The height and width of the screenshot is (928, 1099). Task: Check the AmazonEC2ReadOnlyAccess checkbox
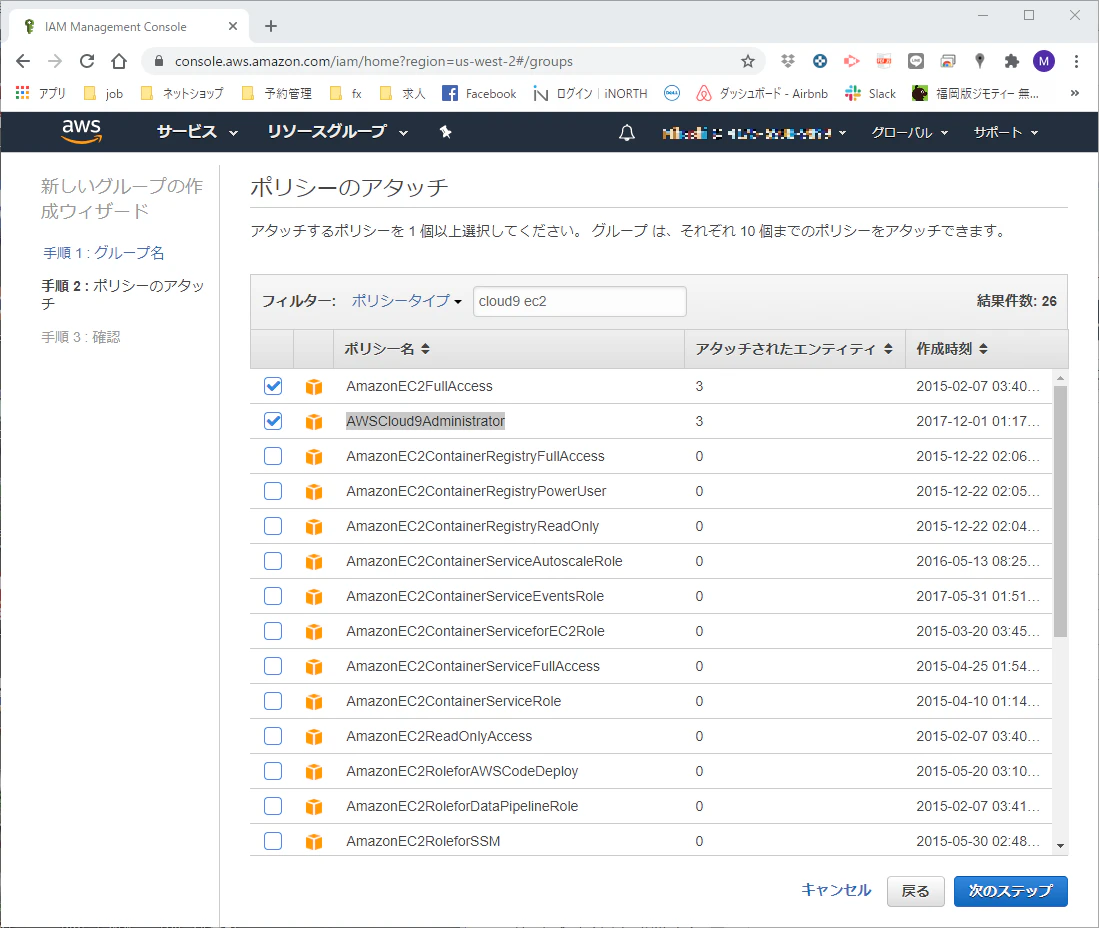tap(273, 736)
